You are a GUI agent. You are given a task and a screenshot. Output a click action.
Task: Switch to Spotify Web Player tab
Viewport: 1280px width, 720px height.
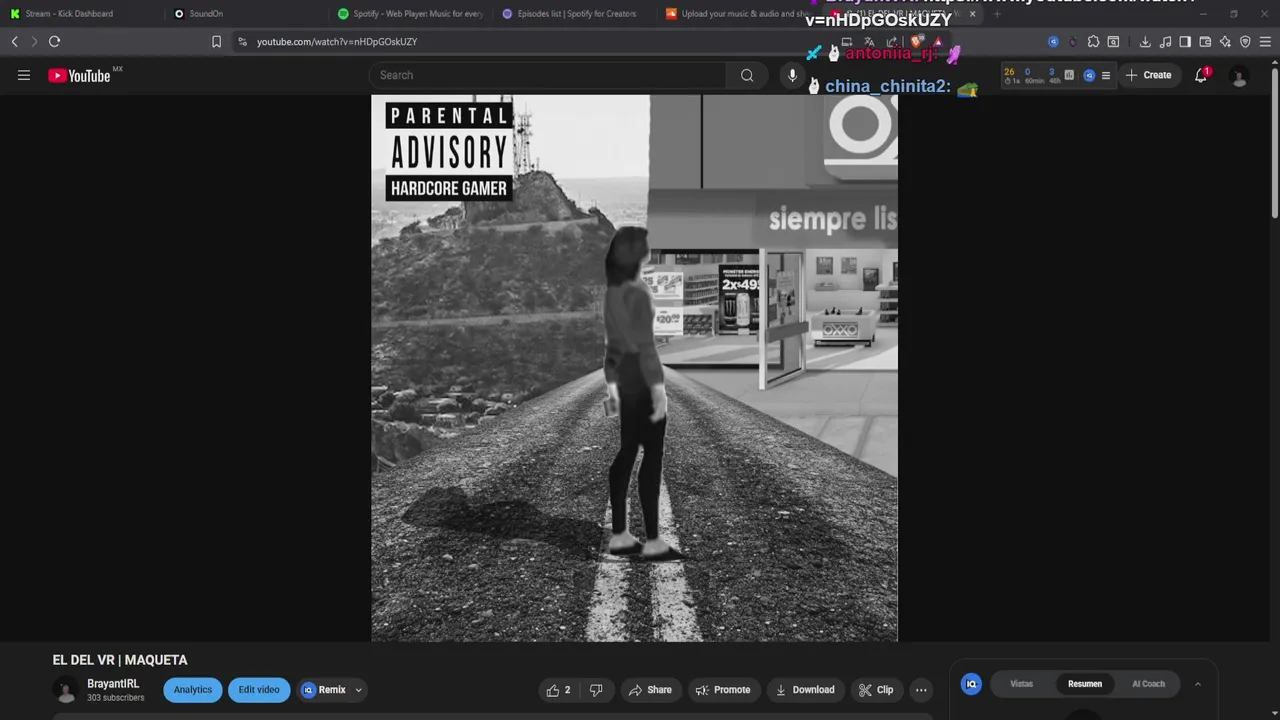pos(412,14)
